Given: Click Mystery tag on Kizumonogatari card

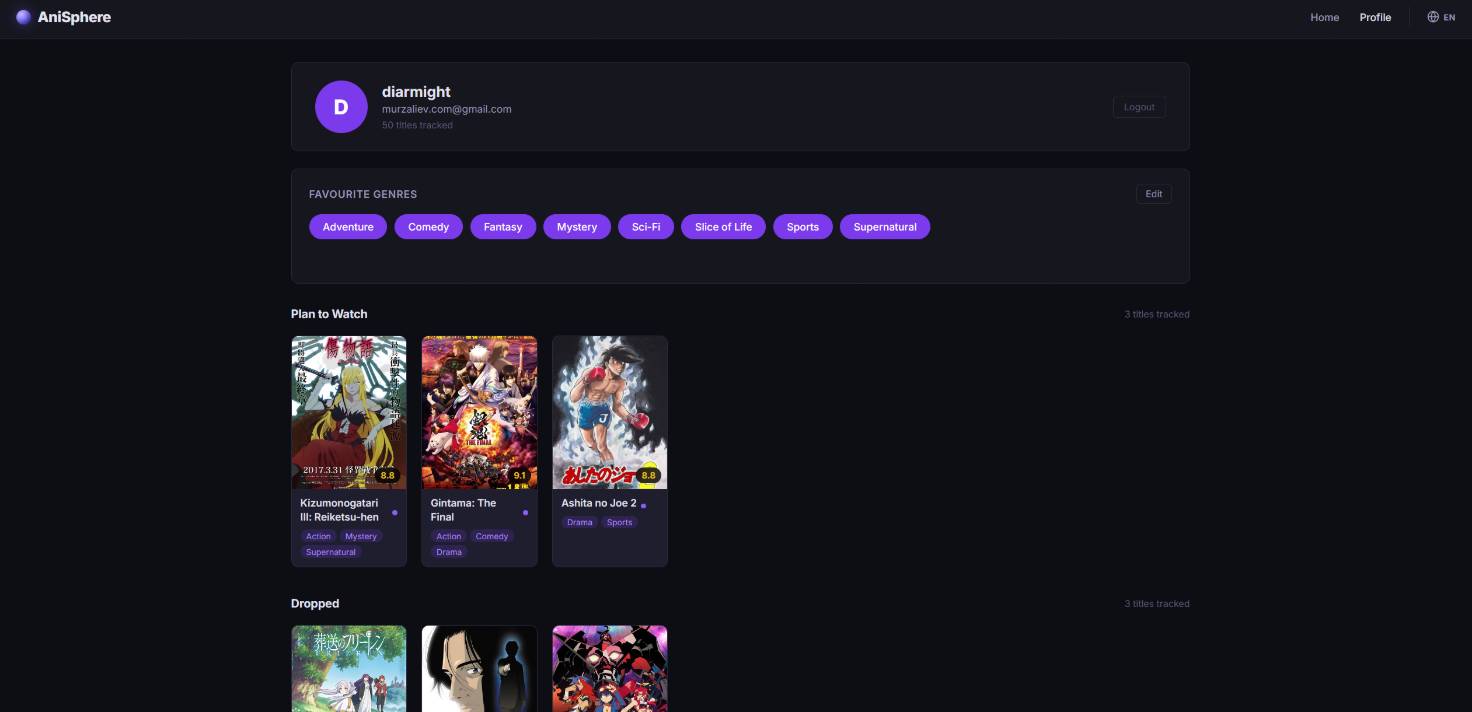Looking at the screenshot, I should click(361, 536).
